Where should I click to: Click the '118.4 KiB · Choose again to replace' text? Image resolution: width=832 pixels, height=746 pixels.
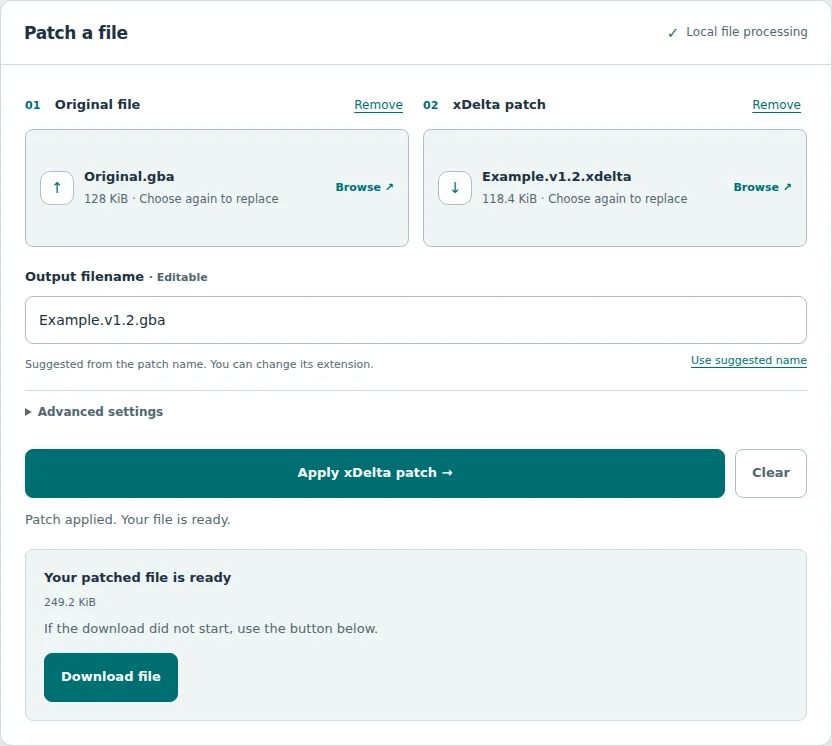pyautogui.click(x=584, y=198)
